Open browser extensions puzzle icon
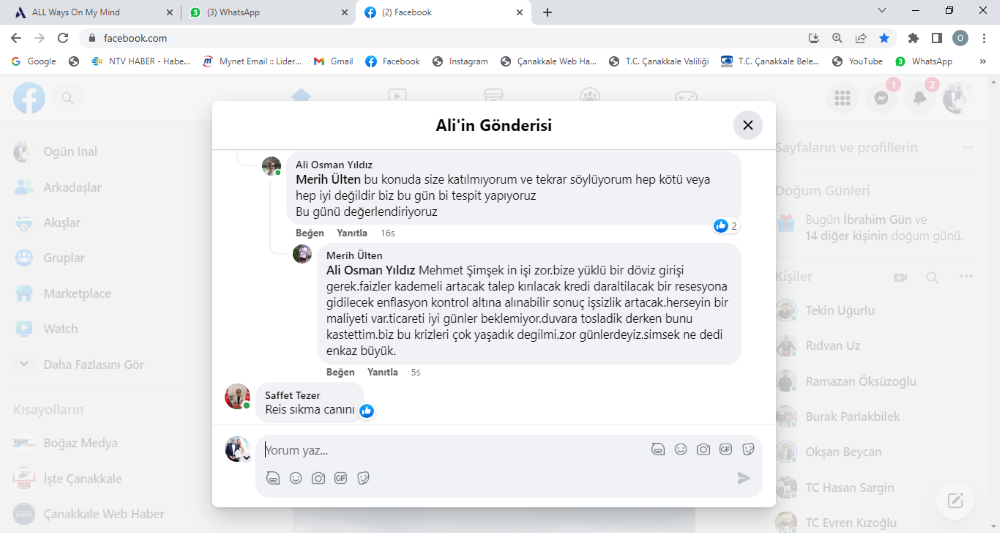Image resolution: width=1000 pixels, height=533 pixels. coord(913,38)
